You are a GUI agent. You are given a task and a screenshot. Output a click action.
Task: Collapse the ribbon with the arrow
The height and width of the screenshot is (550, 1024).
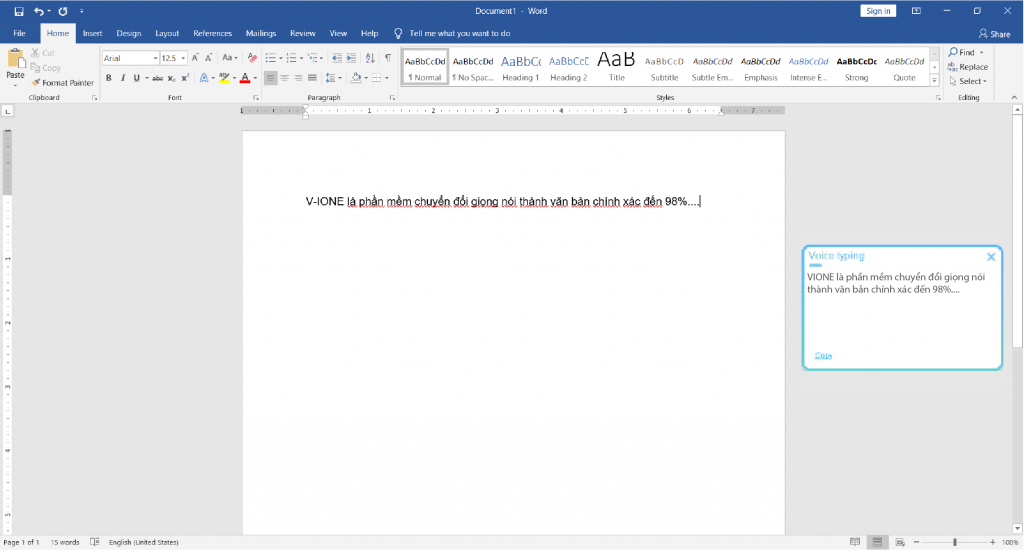pyautogui.click(x=1014, y=97)
